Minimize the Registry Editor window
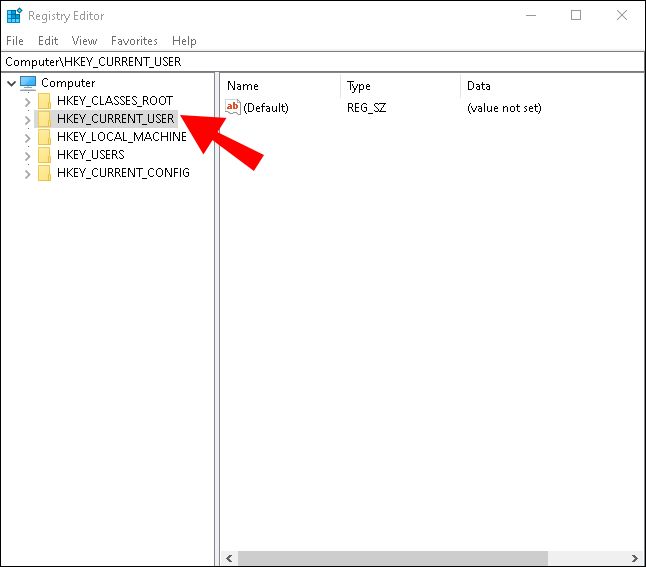646x567 pixels. click(531, 16)
